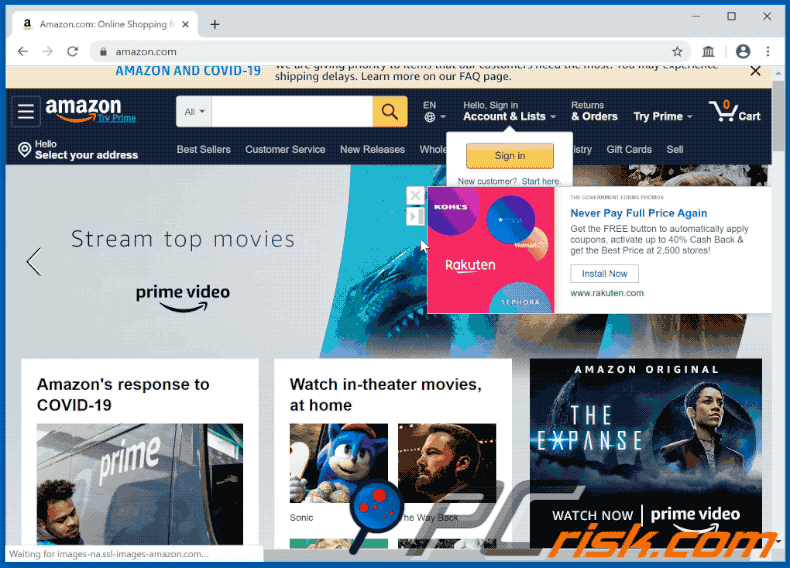Open Chrome profile avatar icon
790x568 pixels.
point(743,51)
